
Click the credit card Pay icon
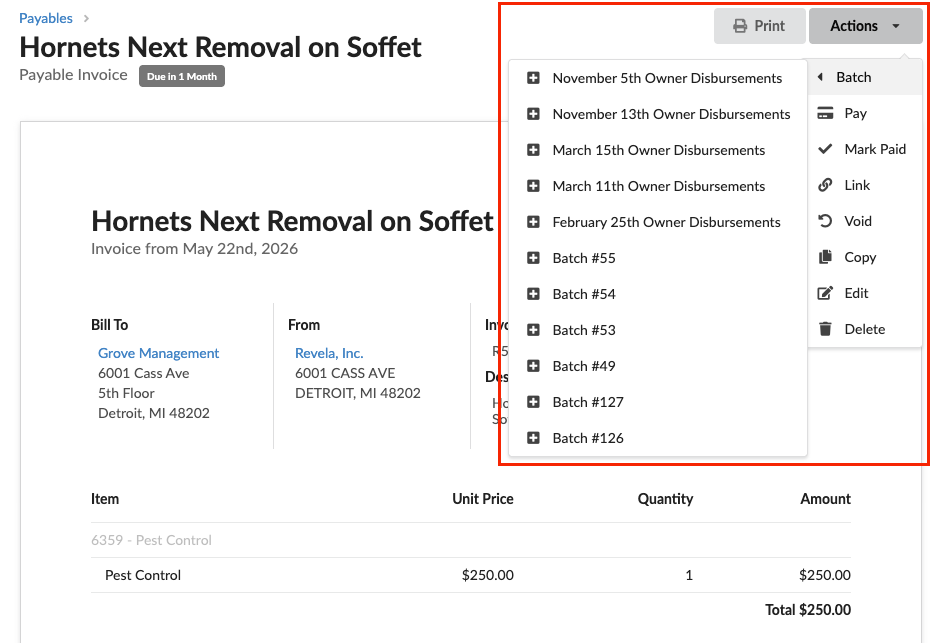tap(825, 114)
